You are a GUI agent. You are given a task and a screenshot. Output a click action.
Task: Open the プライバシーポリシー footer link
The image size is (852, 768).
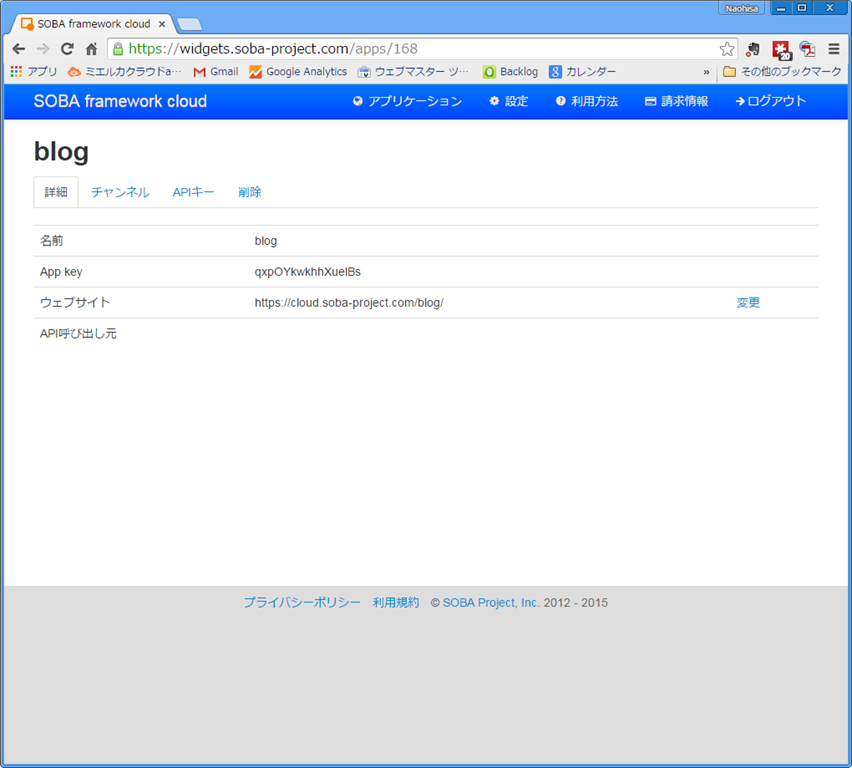coord(302,603)
